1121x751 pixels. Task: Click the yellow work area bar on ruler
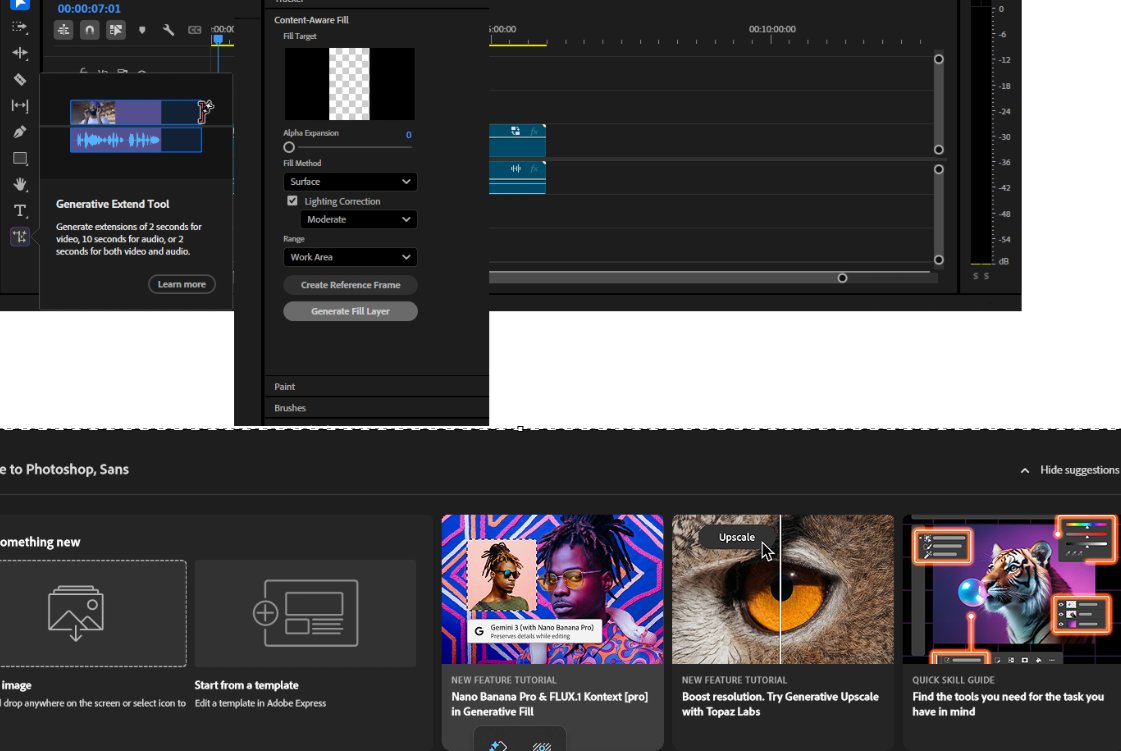[x=518, y=45]
